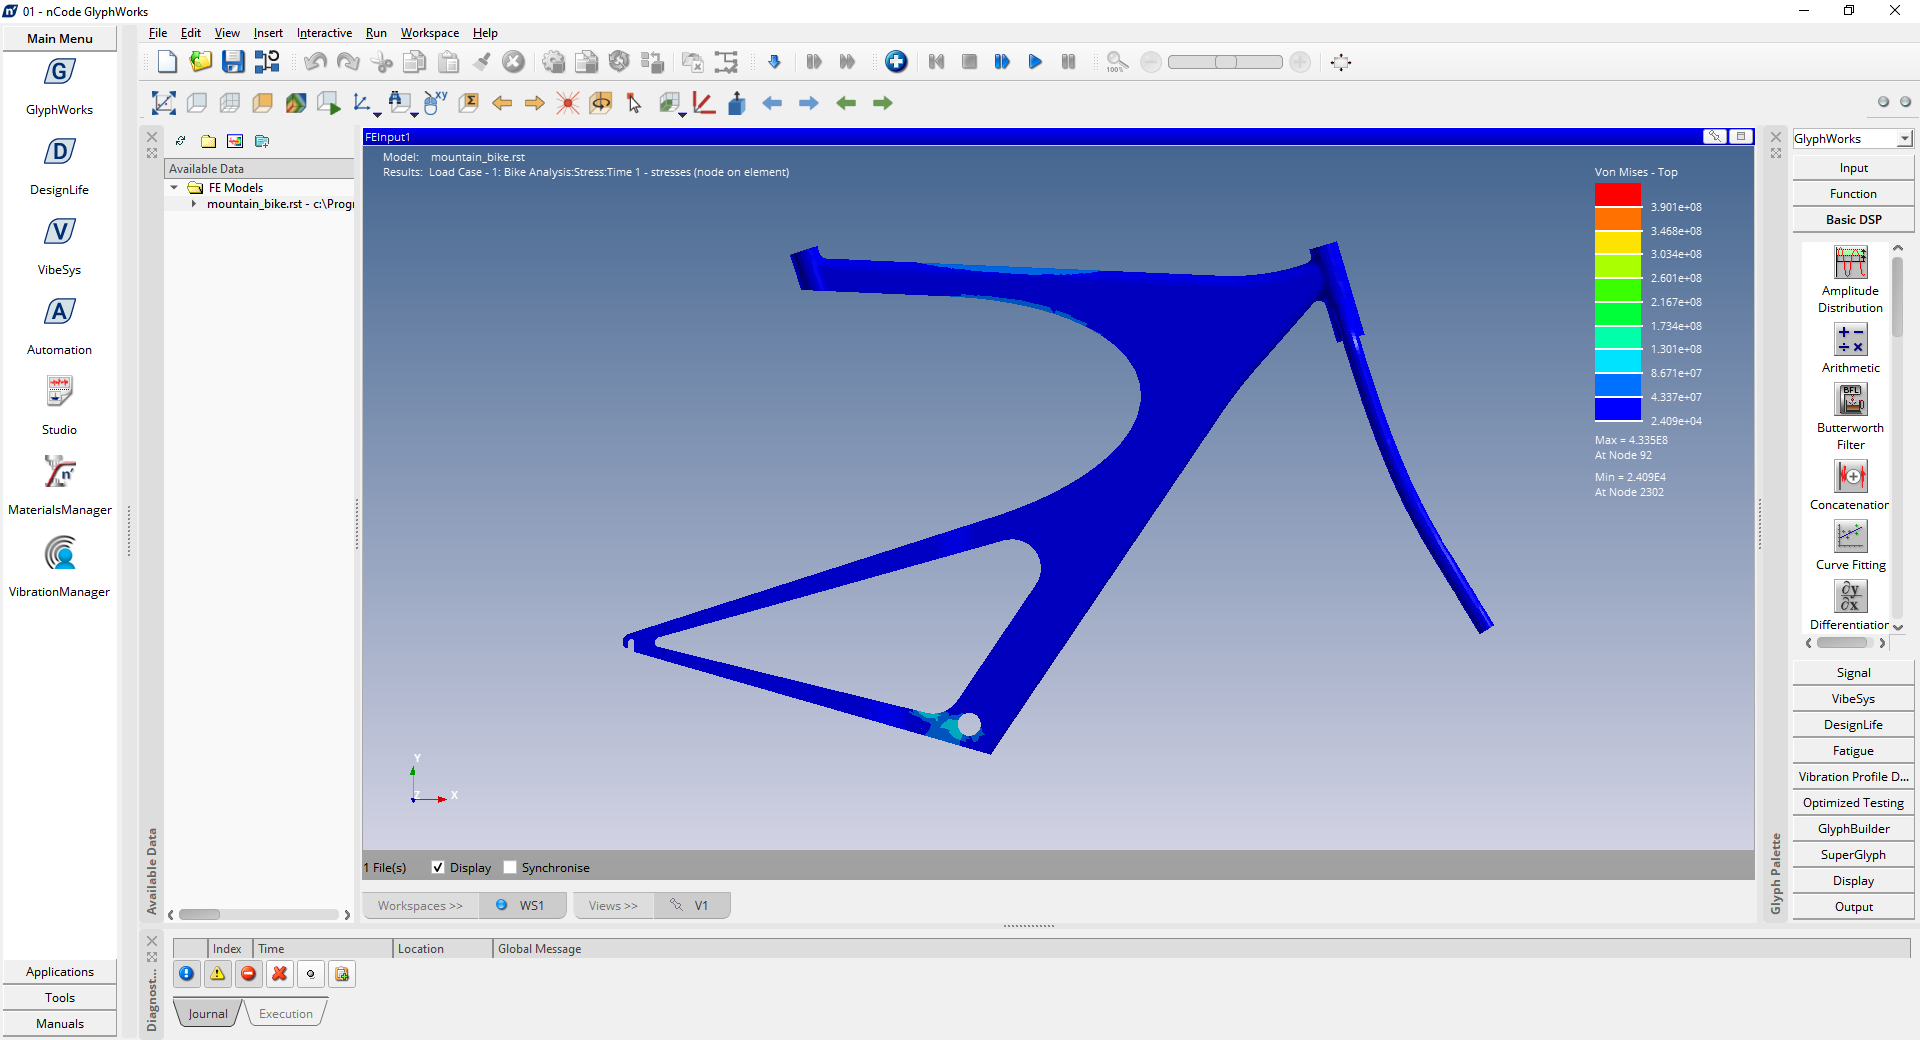Click the Applications button in Main Menu

(x=60, y=971)
